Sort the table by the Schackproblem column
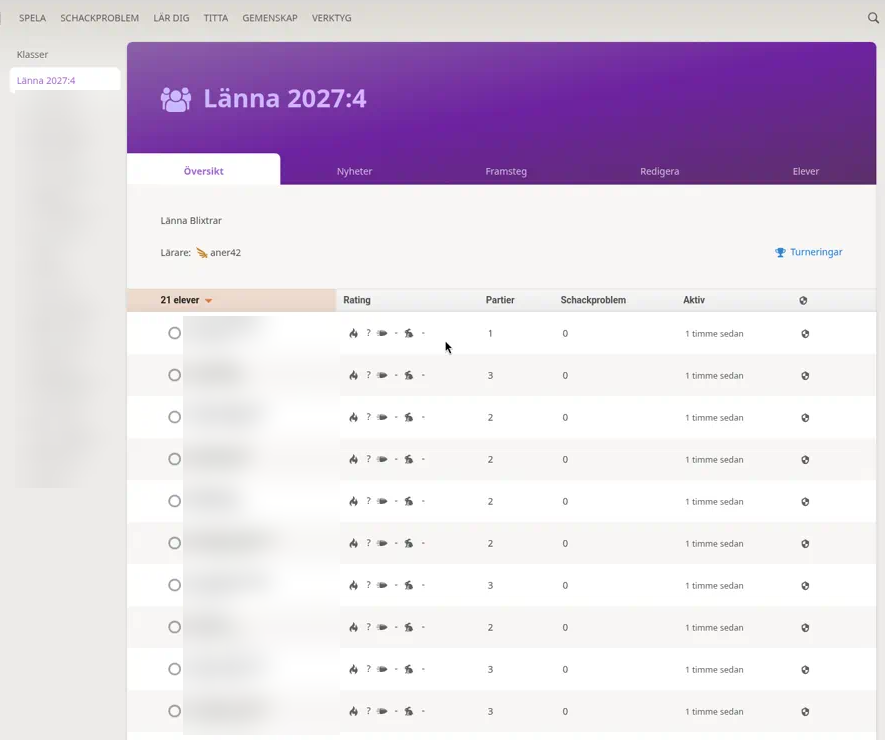Viewport: 885px width, 740px height. pos(593,300)
